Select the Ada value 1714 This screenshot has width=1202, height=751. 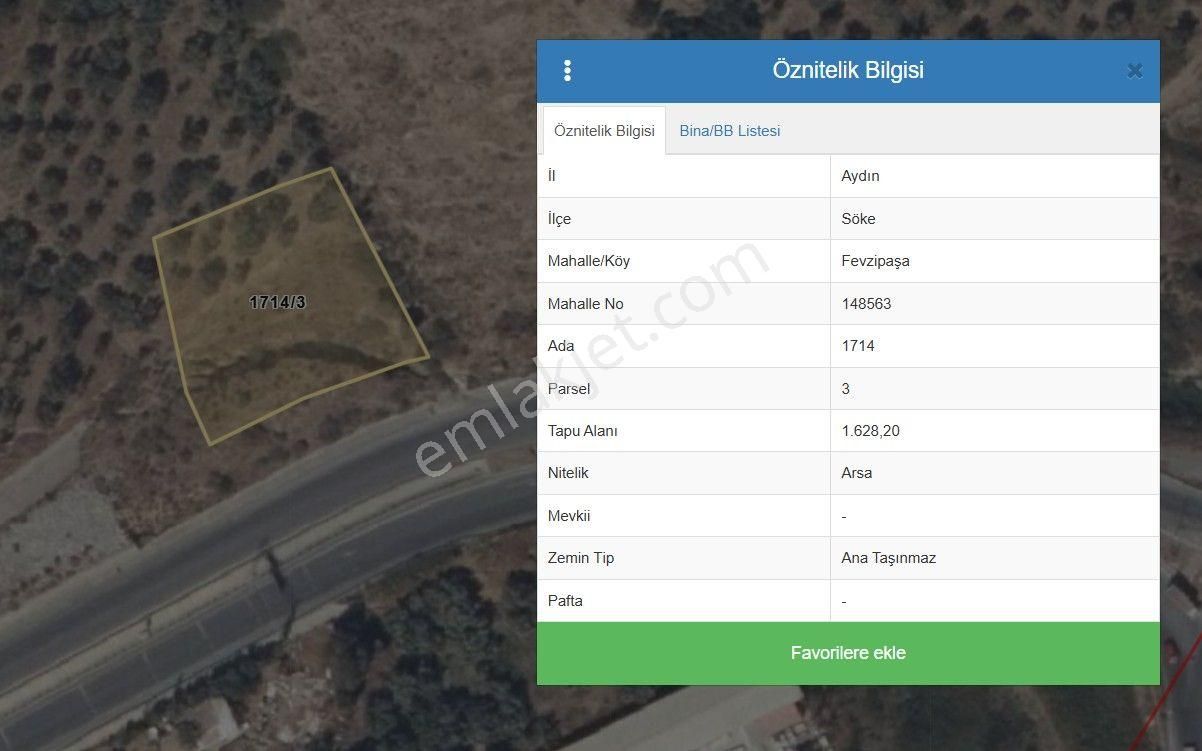click(x=858, y=346)
